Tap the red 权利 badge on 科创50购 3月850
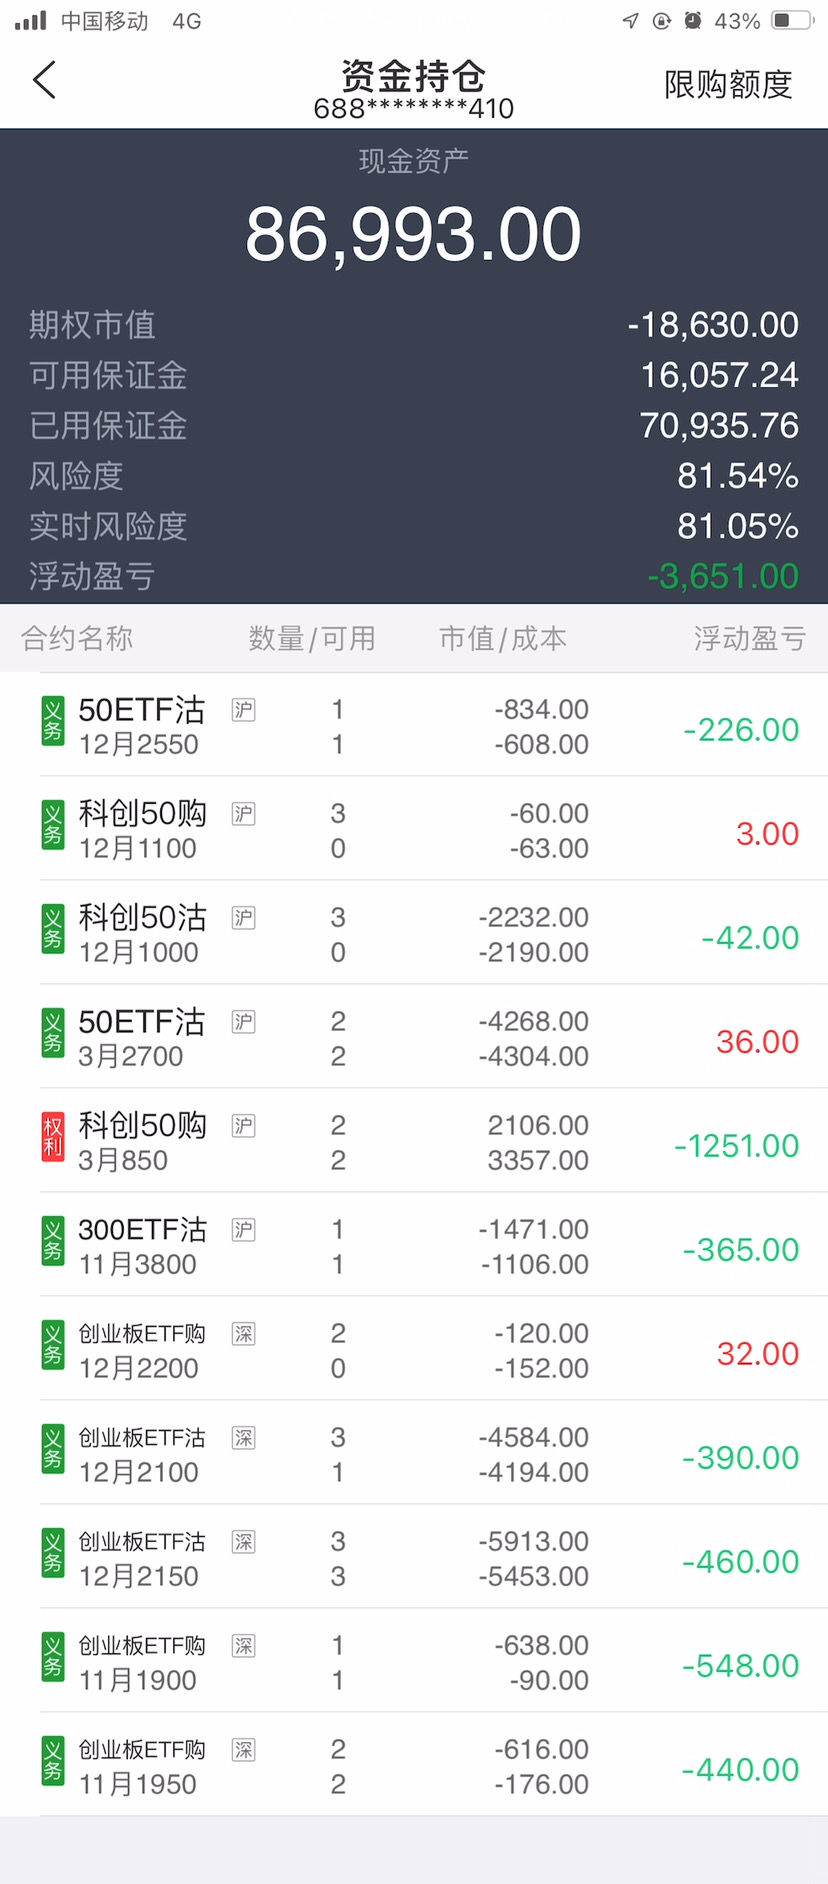828x1884 pixels. [53, 1138]
